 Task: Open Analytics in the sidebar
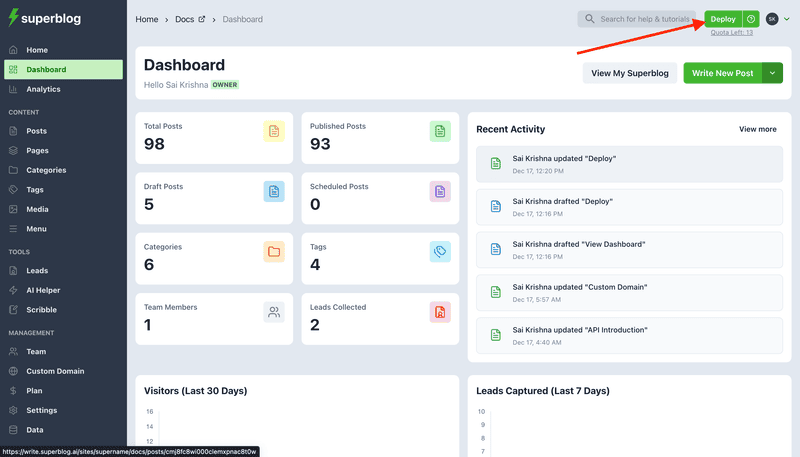[43, 89]
